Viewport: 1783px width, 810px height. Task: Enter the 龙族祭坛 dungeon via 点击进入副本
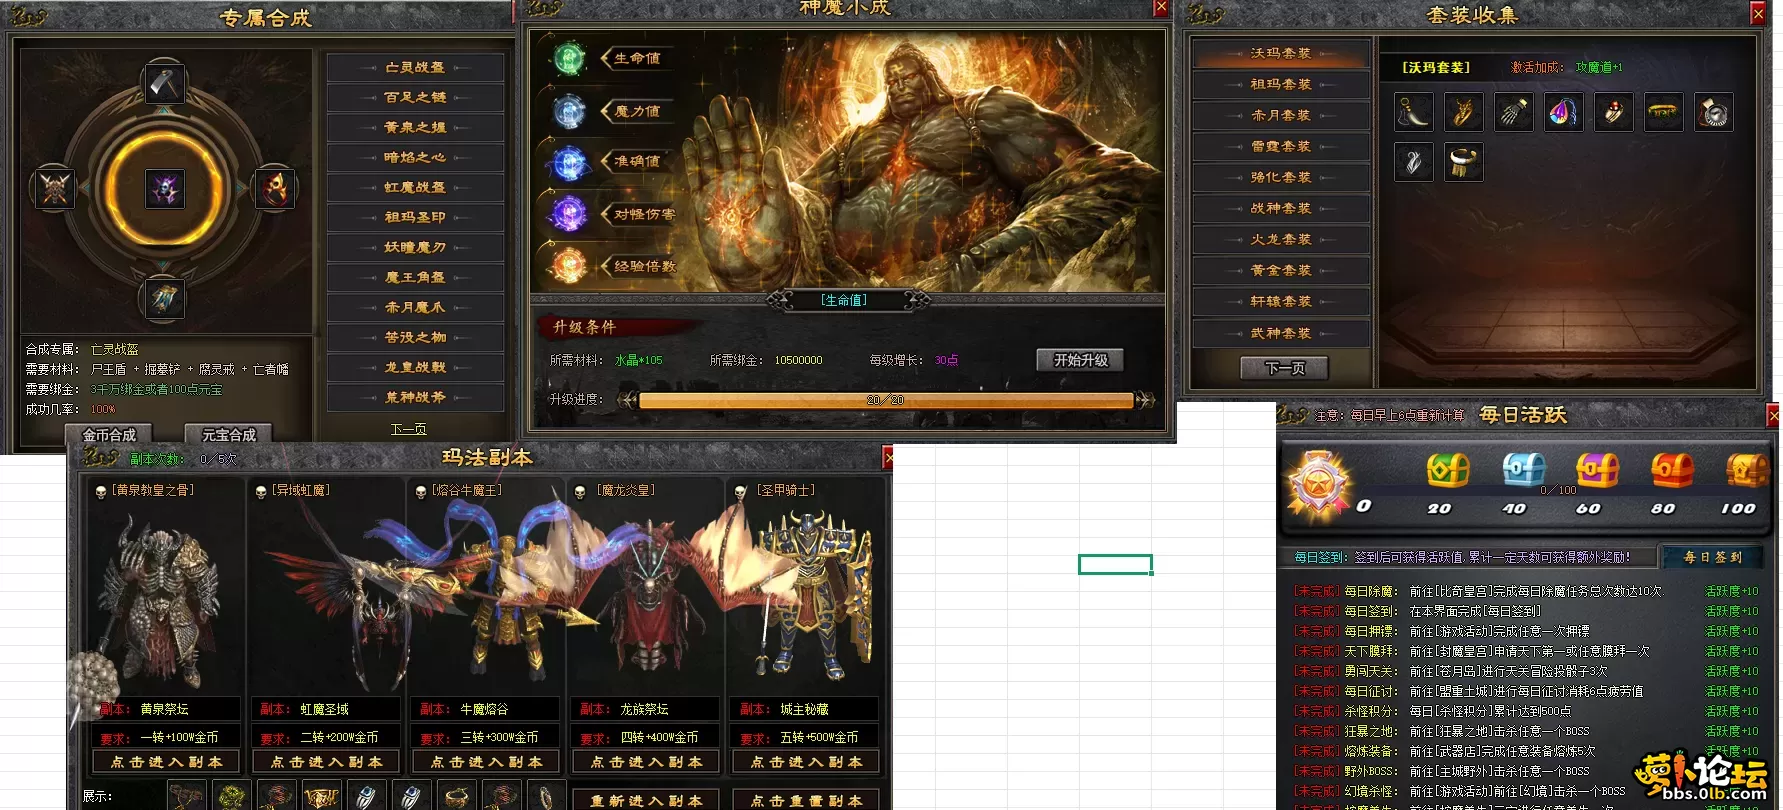[x=646, y=762]
